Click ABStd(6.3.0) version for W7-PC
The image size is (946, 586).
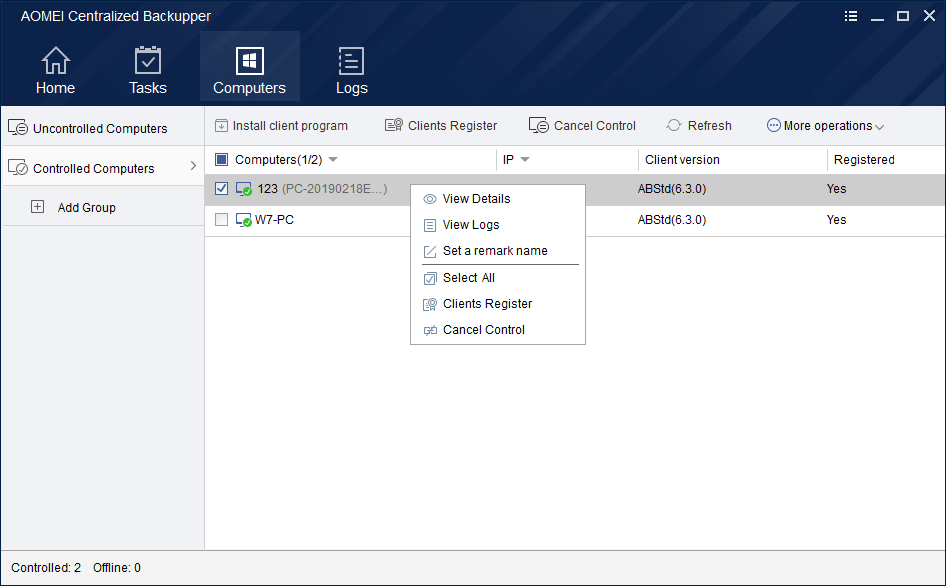(x=671, y=220)
